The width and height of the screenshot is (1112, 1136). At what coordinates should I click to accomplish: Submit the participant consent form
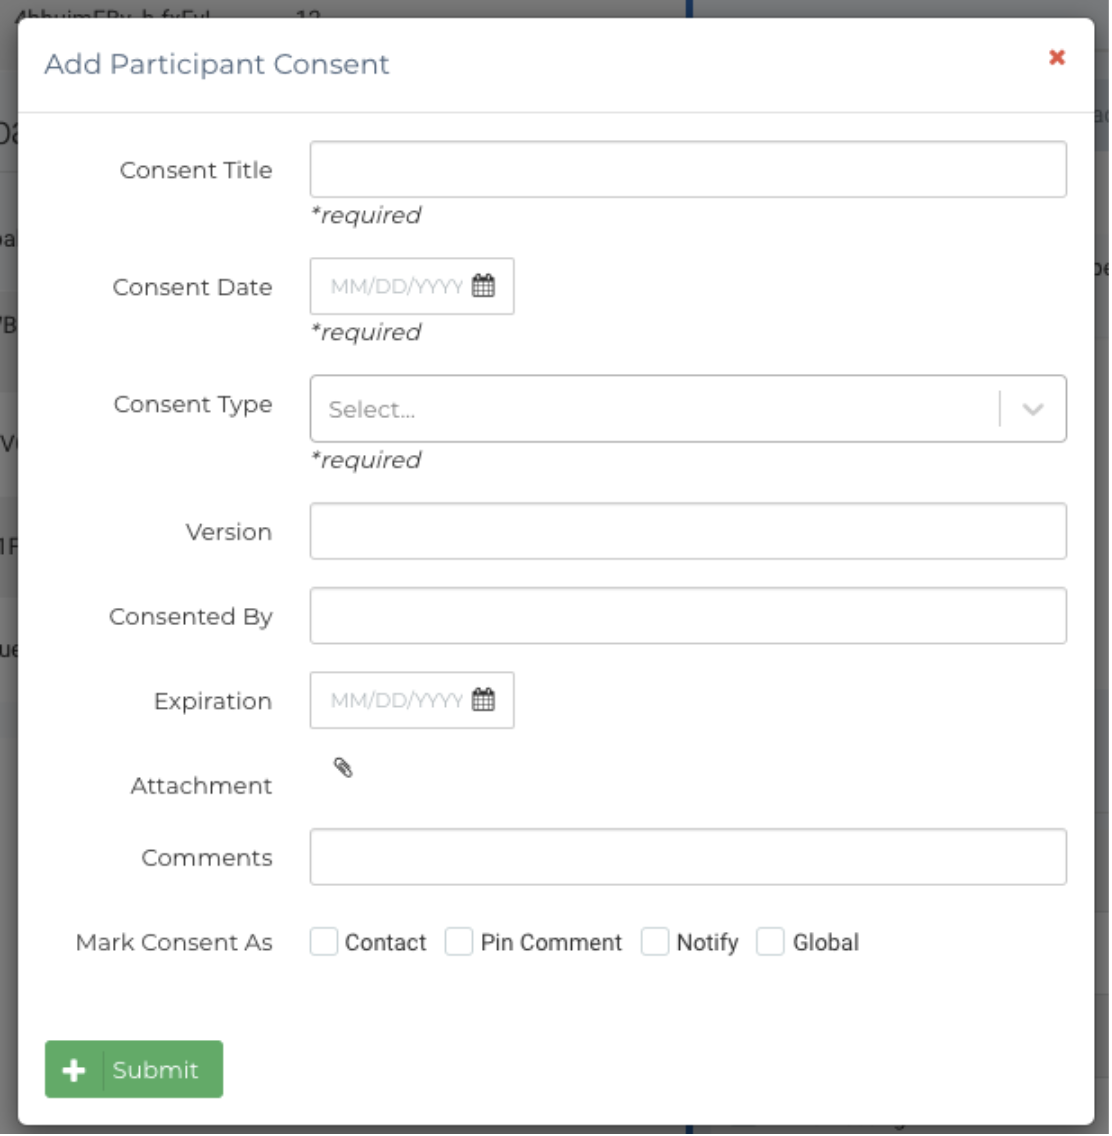(155, 1070)
